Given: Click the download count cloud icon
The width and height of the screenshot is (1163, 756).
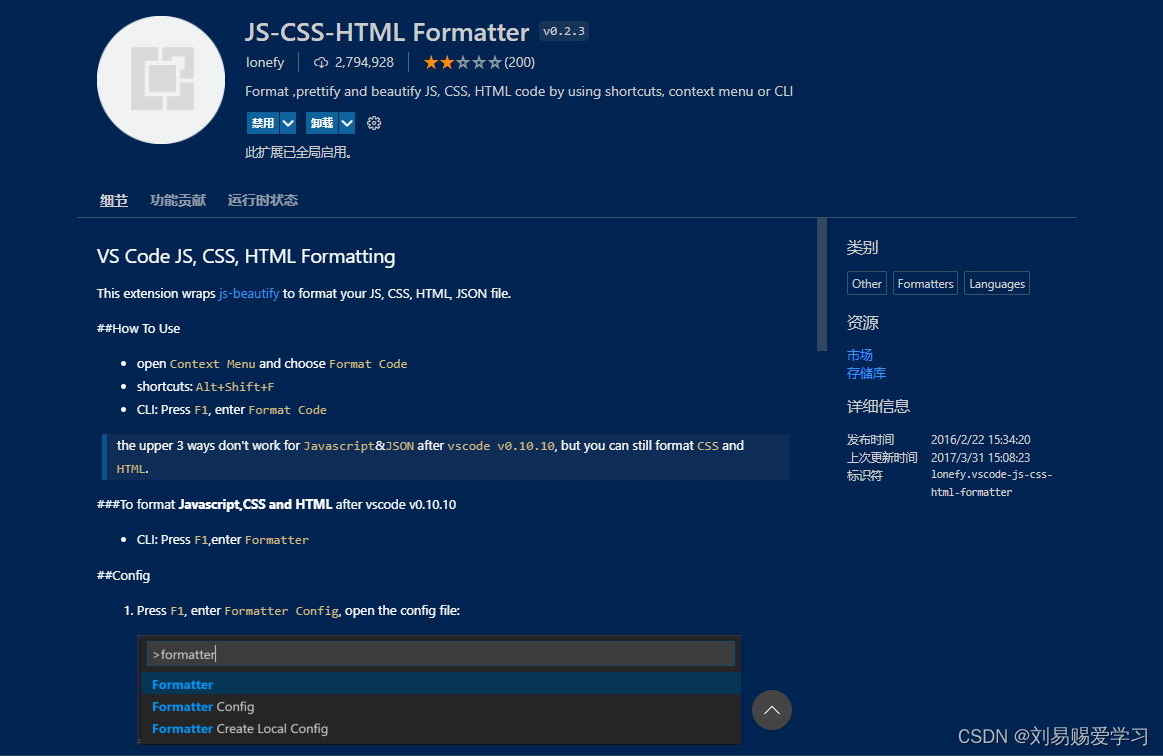Looking at the screenshot, I should pos(321,62).
